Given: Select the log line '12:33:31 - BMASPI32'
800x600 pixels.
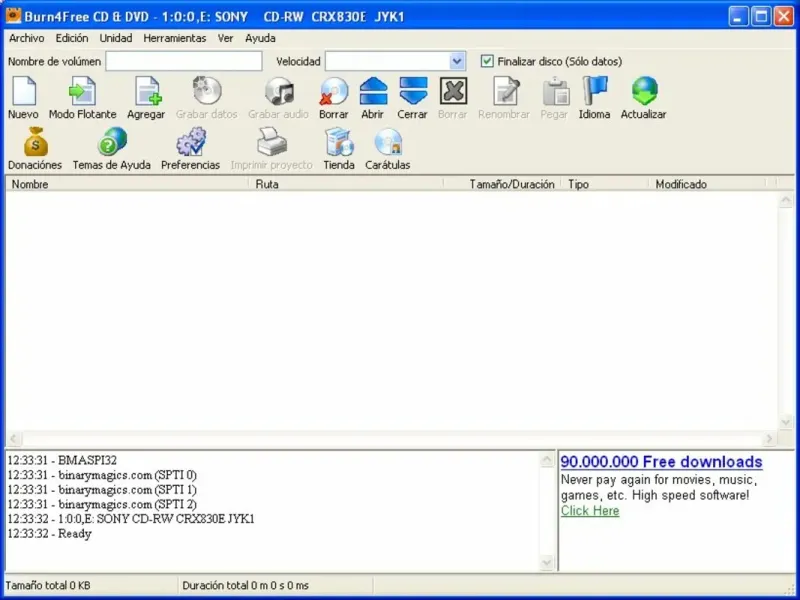Looking at the screenshot, I should (62, 460).
